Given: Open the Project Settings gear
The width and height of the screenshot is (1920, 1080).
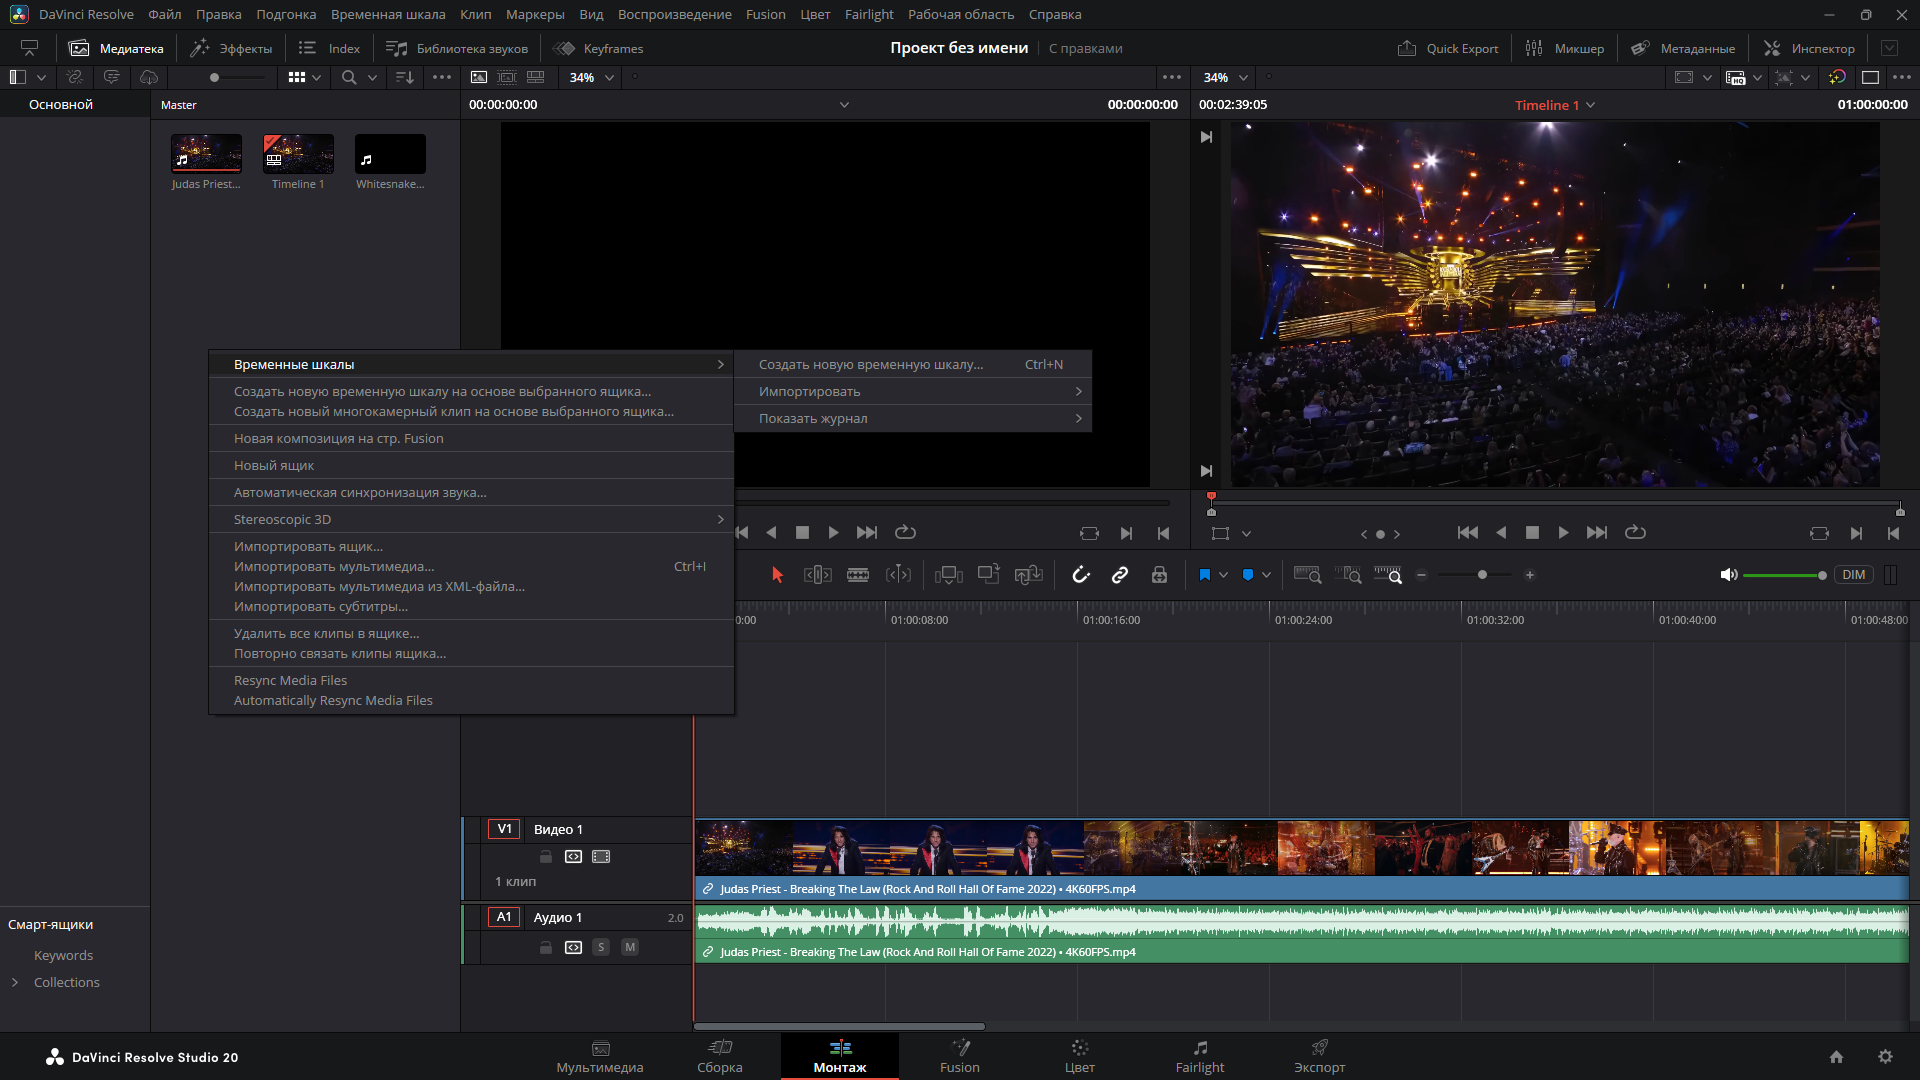Looking at the screenshot, I should point(1885,1057).
